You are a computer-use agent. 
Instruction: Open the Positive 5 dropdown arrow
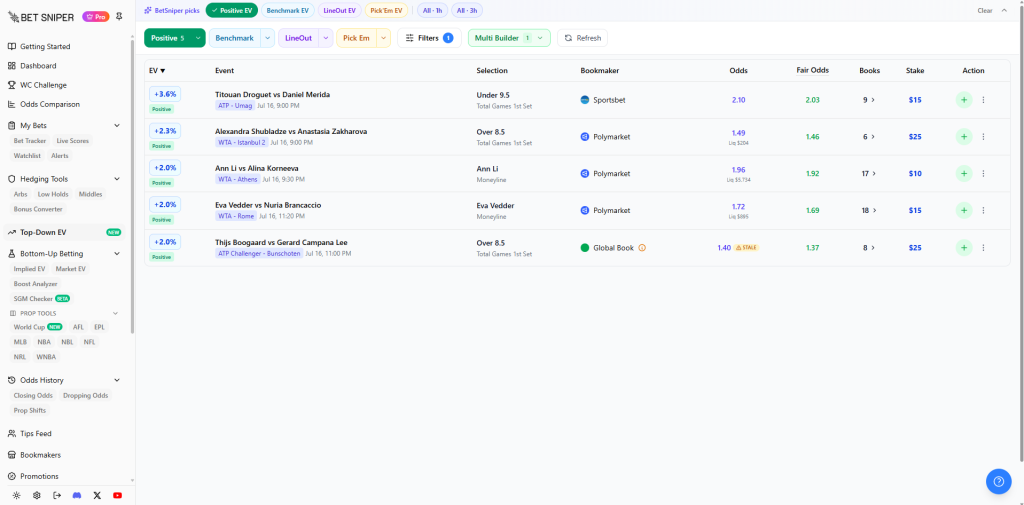coord(198,38)
